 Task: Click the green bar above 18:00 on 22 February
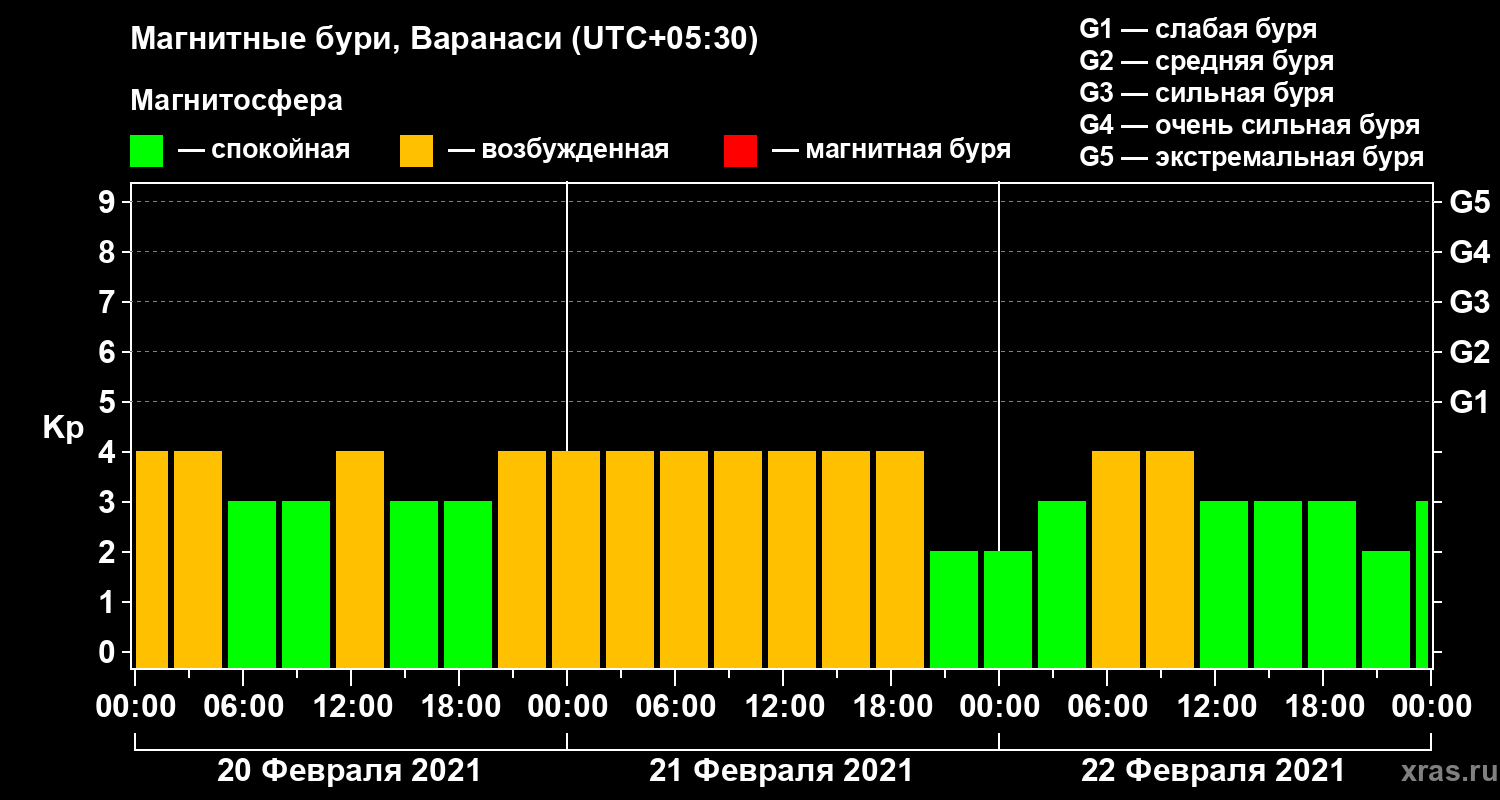[1332, 584]
